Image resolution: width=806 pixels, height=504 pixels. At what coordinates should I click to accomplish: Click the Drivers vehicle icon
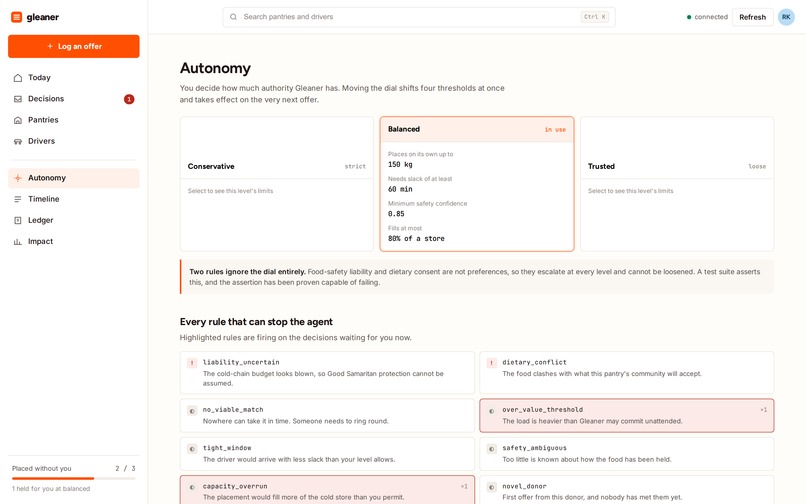pyautogui.click(x=18, y=141)
